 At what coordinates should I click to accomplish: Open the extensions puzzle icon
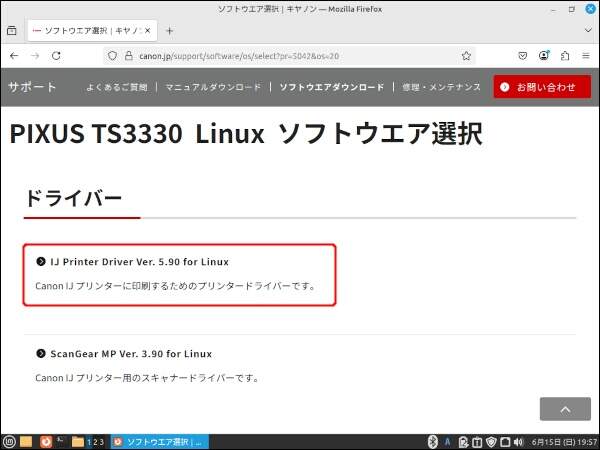[x=565, y=56]
